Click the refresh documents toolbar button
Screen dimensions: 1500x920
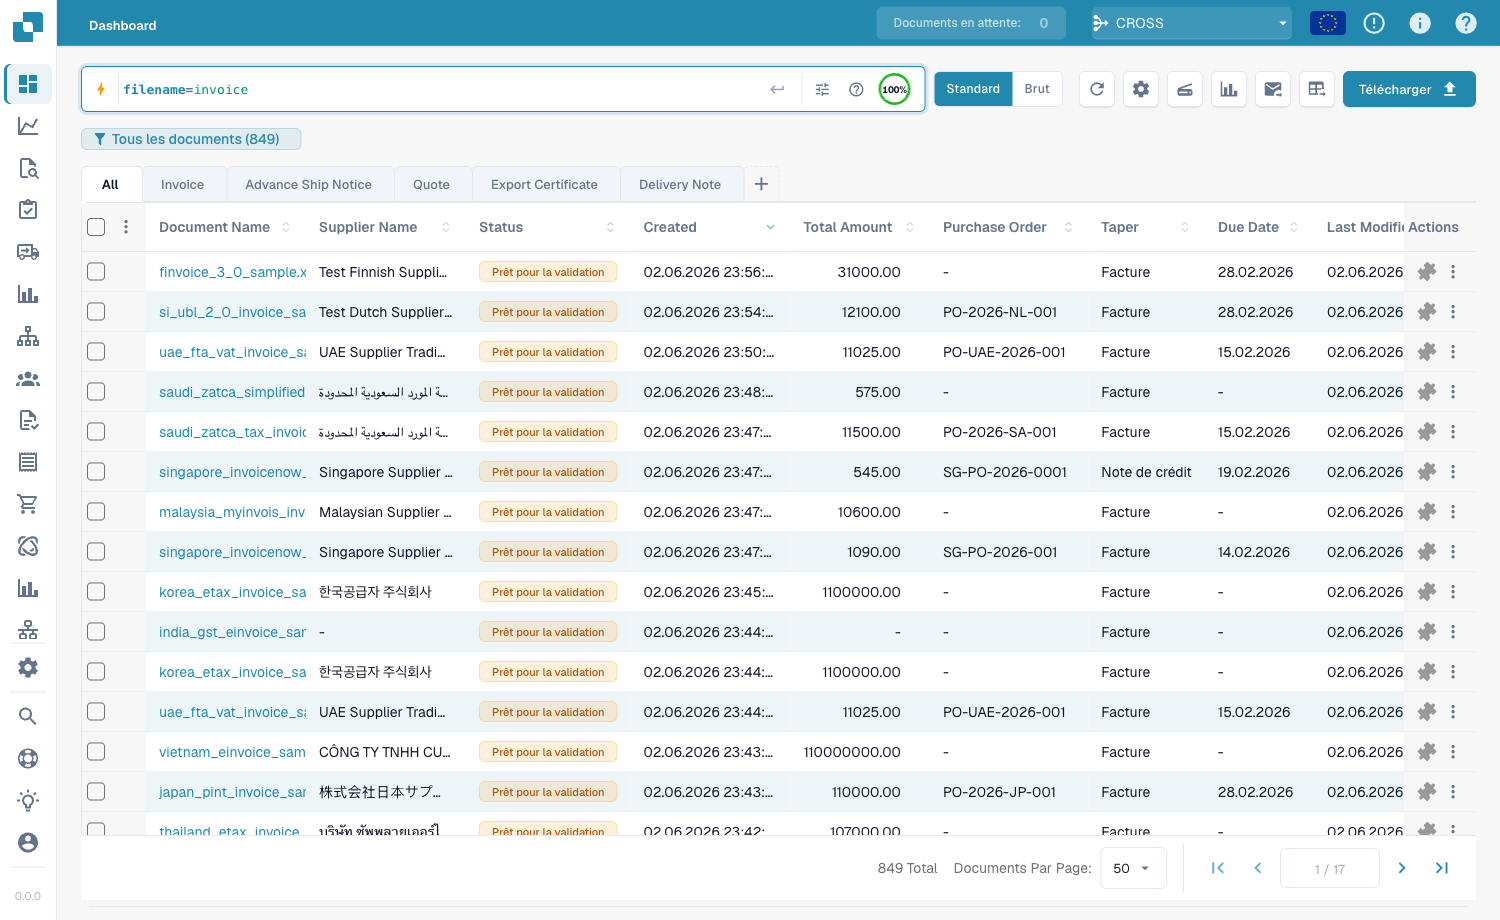coord(1097,89)
